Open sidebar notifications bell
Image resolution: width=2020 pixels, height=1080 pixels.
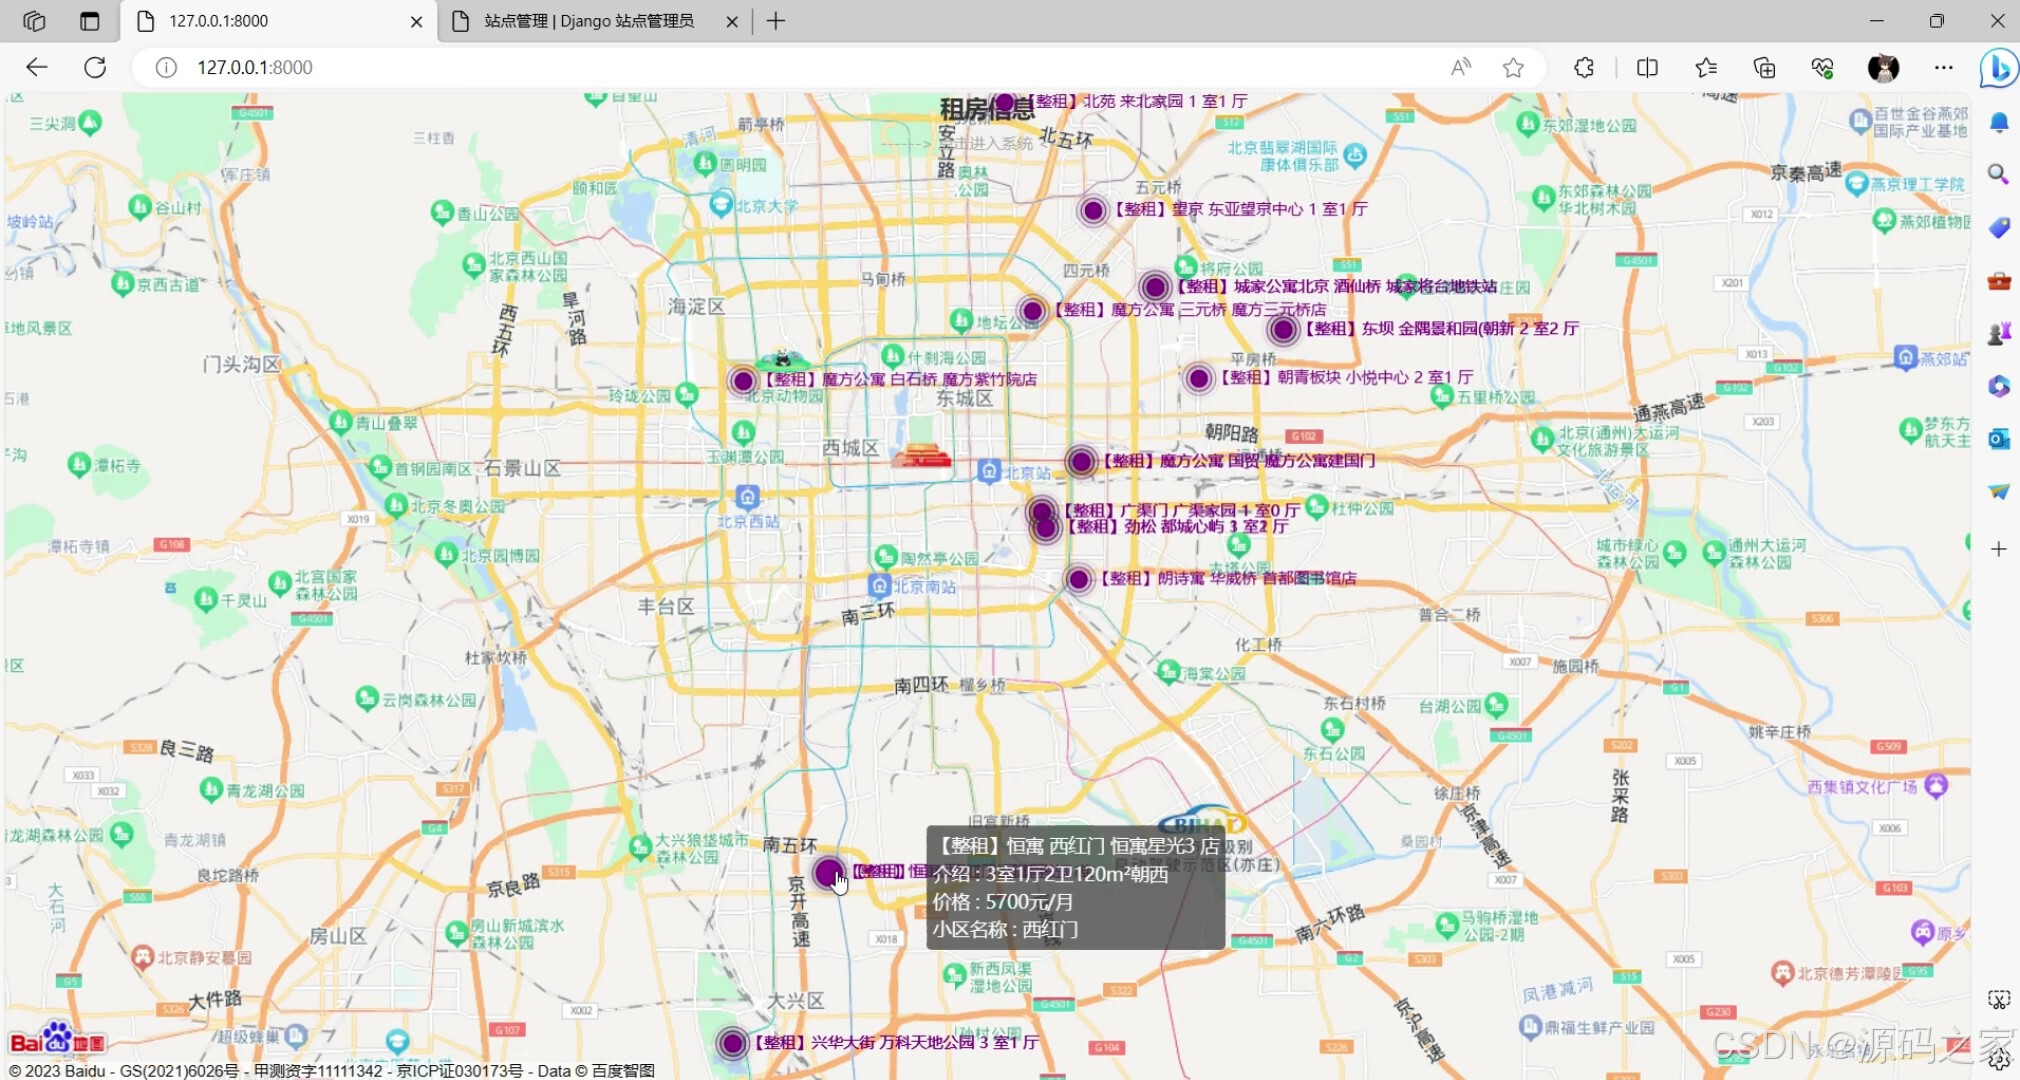(x=1999, y=122)
